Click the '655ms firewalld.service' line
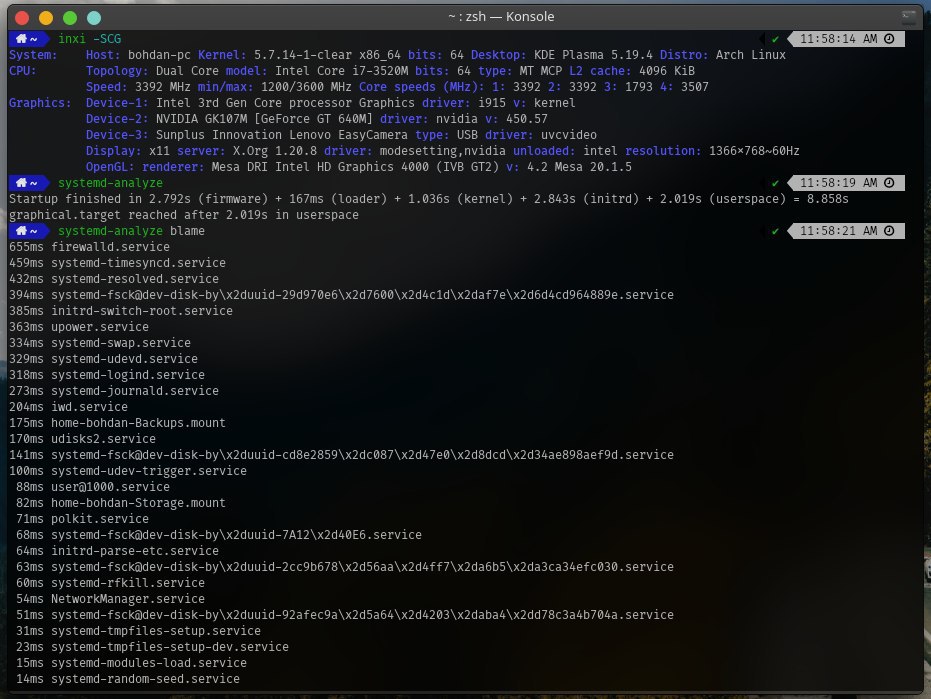The image size is (931, 699). pyautogui.click(x=90, y=246)
